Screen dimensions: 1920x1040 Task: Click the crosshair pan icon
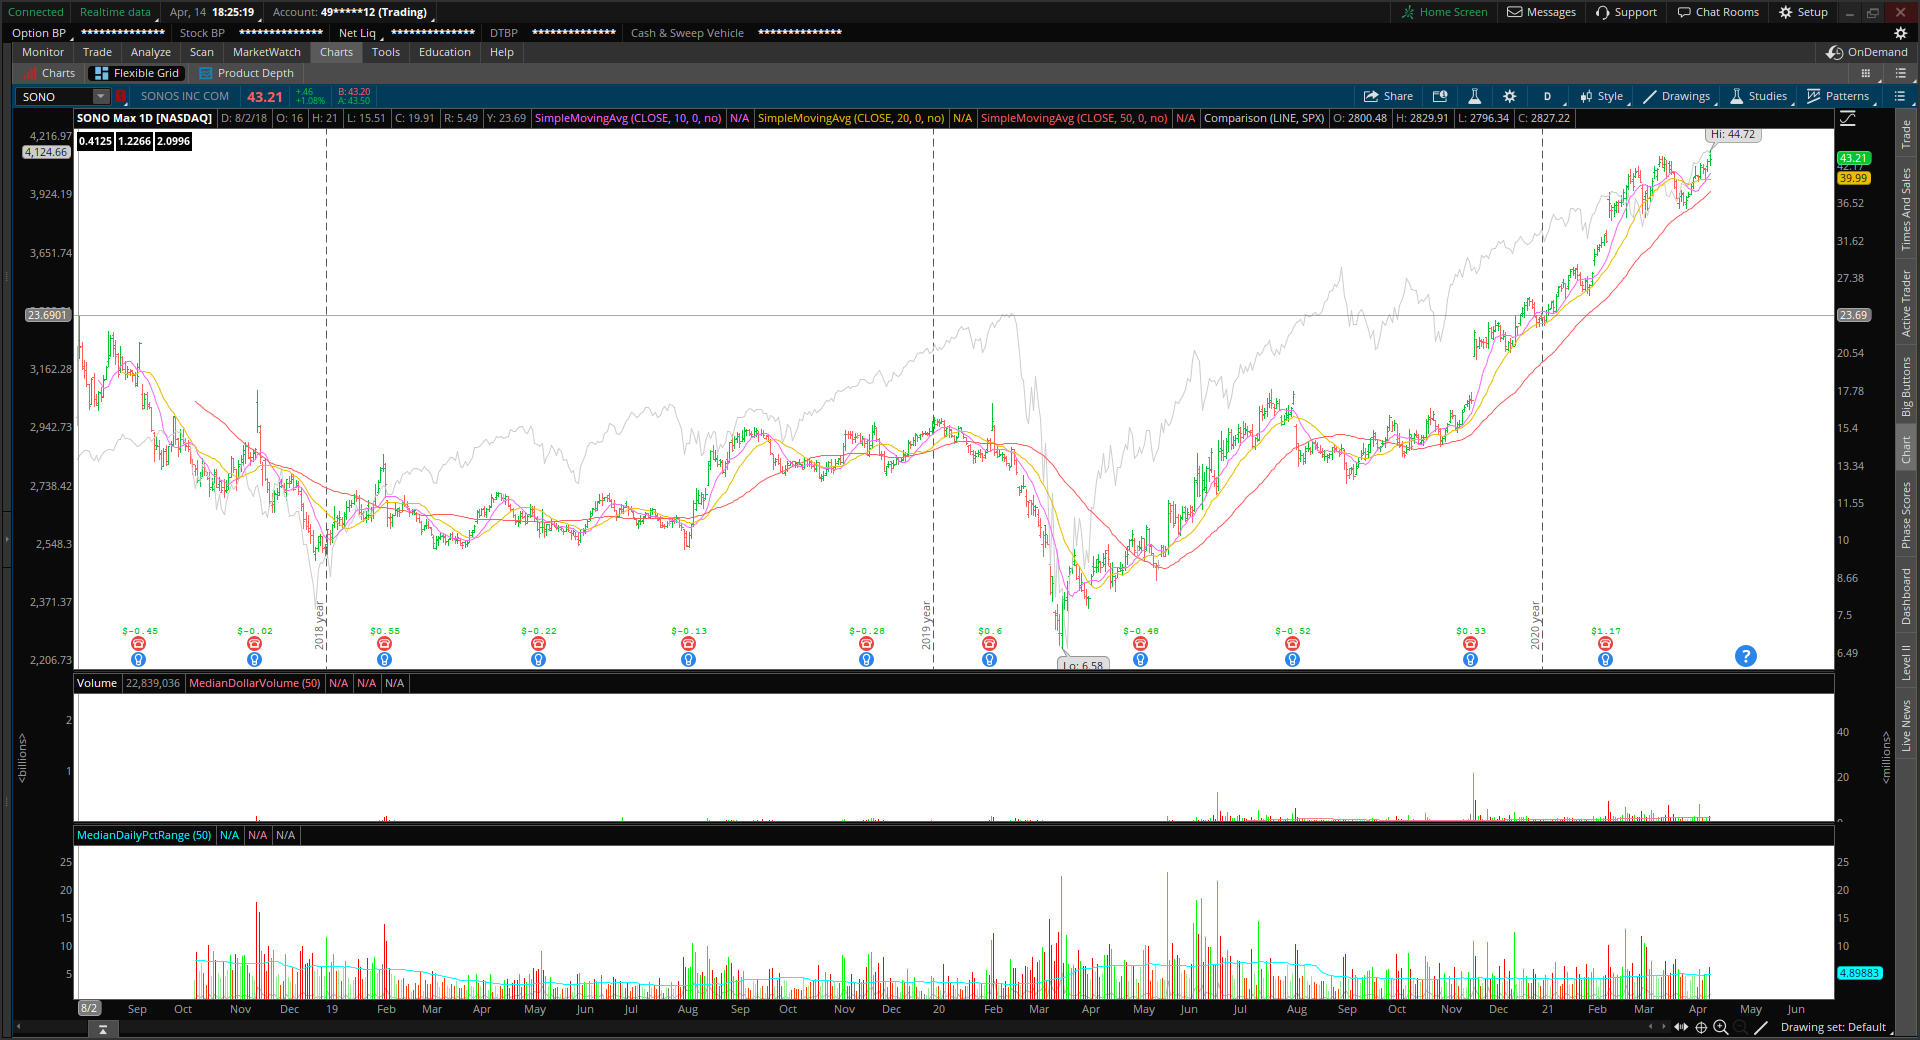pyautogui.click(x=1701, y=1027)
